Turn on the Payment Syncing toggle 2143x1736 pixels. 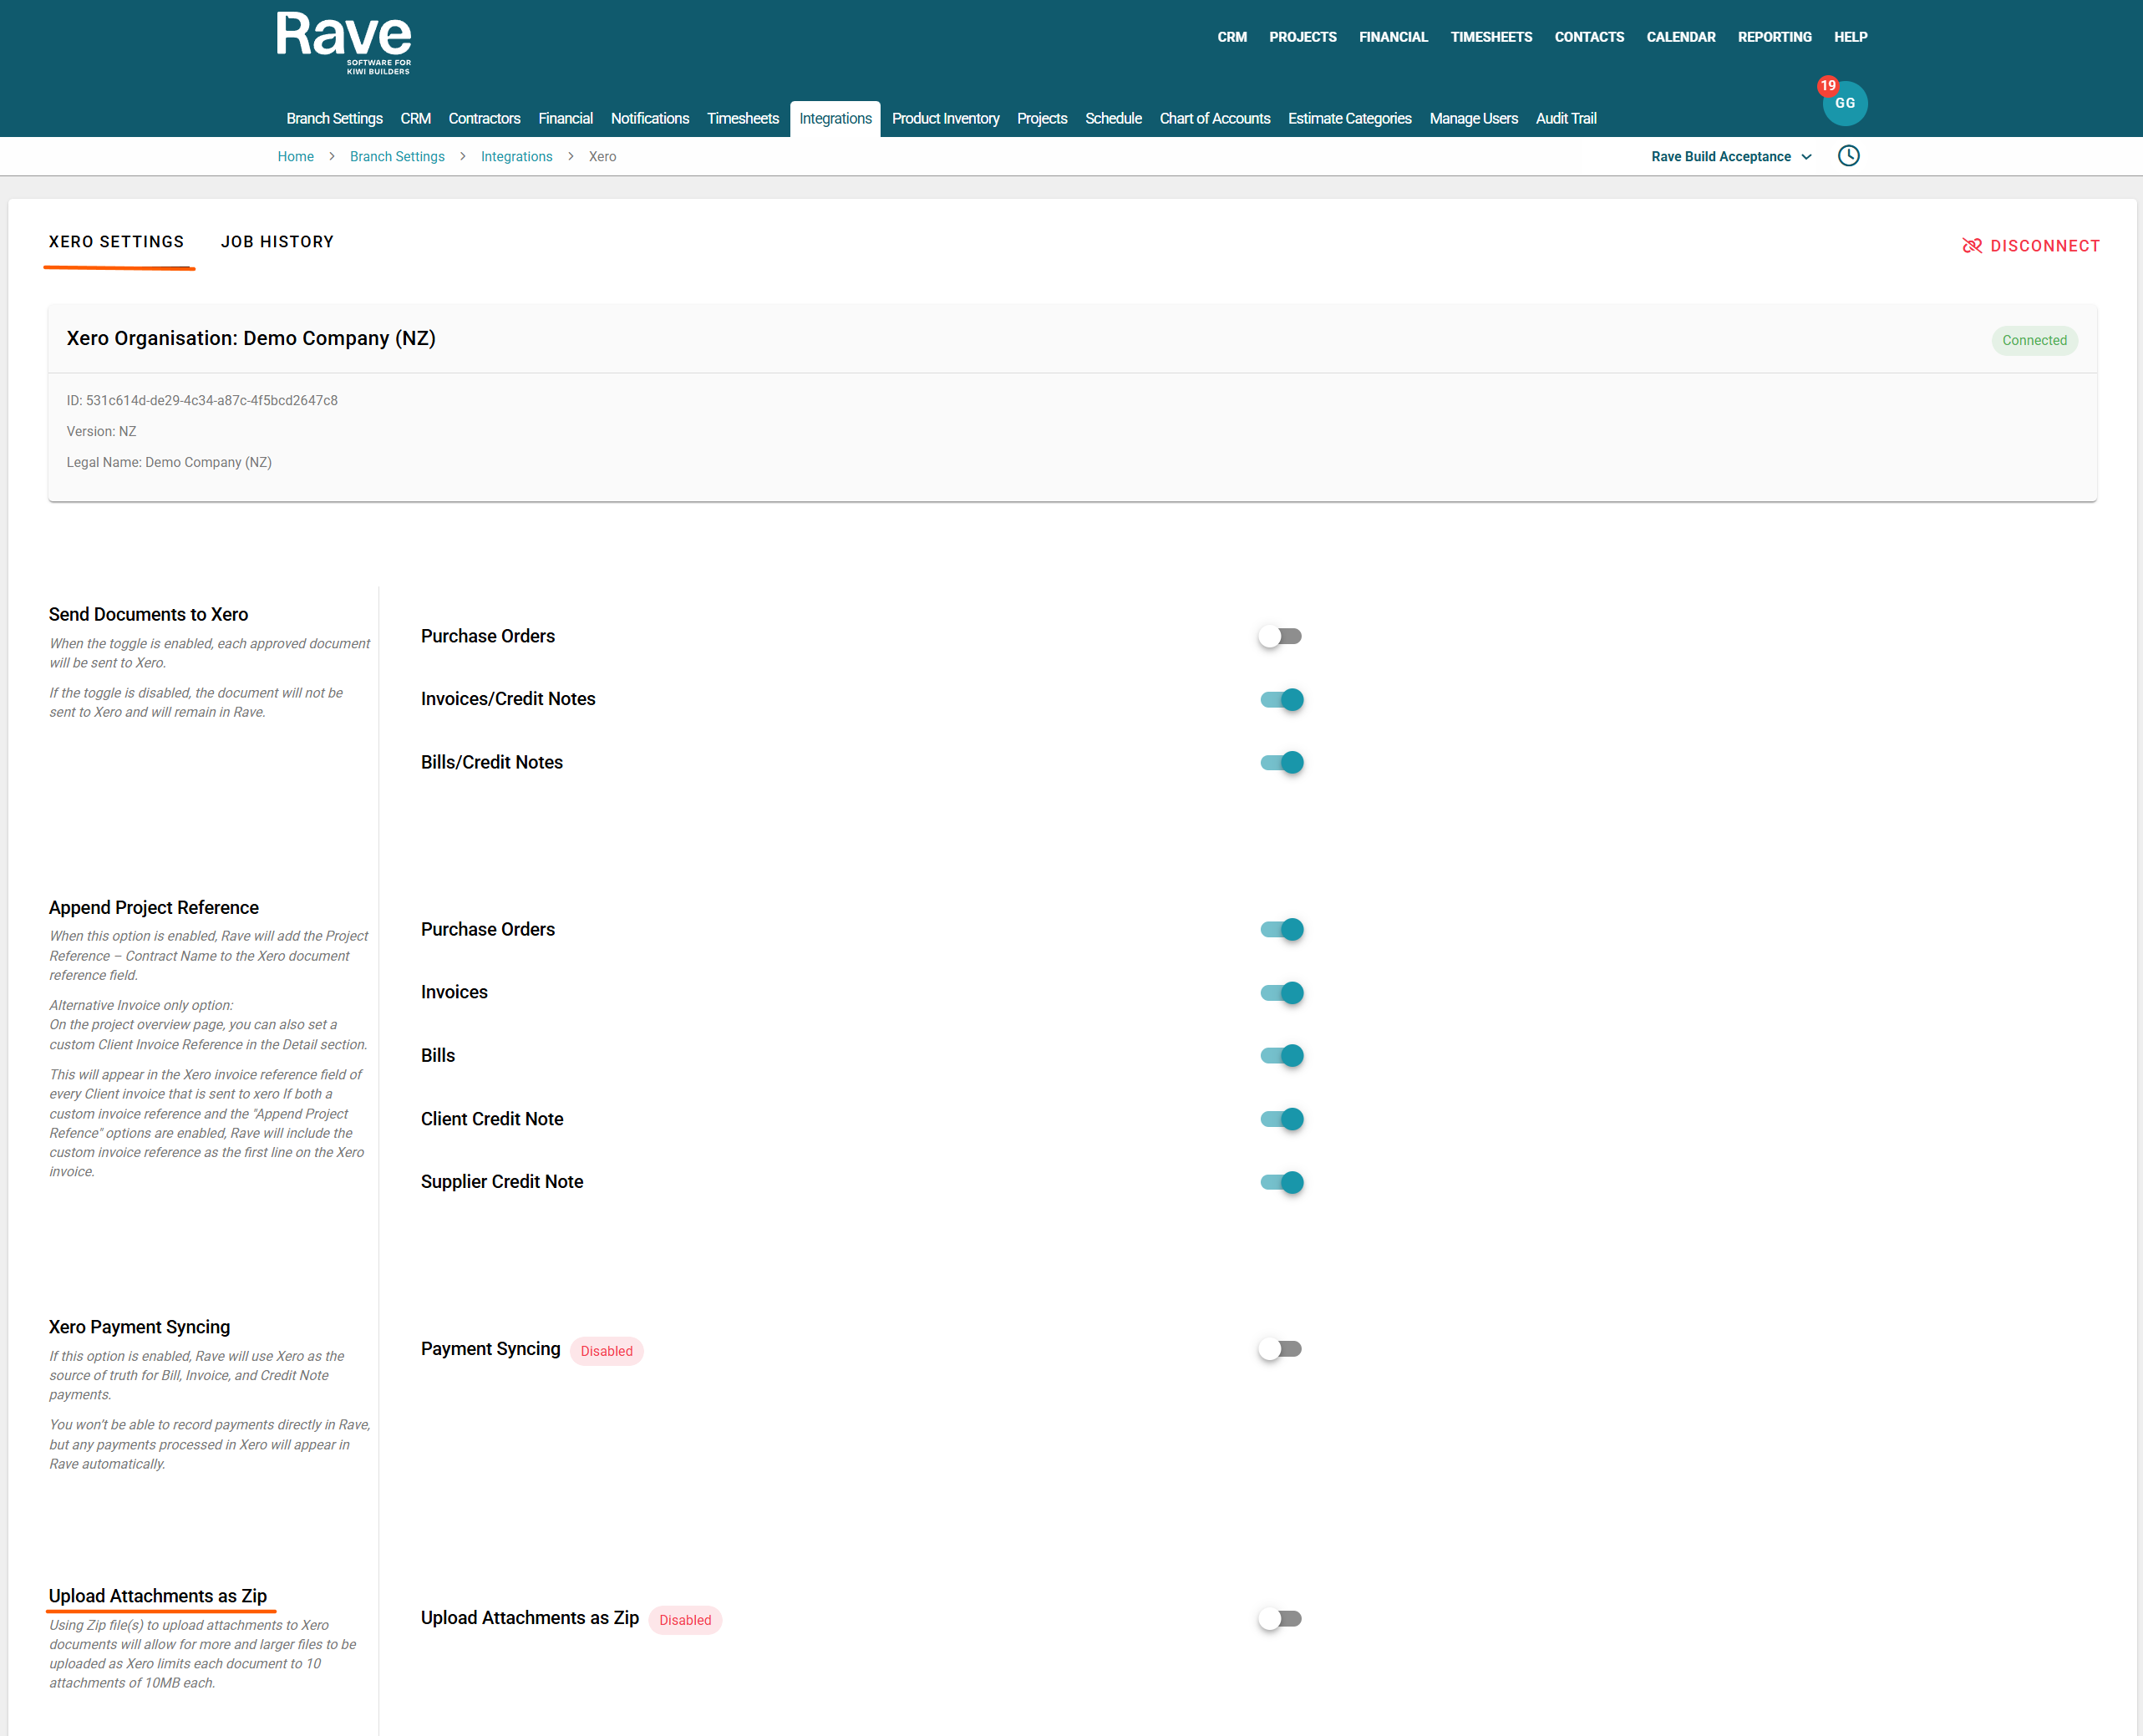(x=1280, y=1350)
